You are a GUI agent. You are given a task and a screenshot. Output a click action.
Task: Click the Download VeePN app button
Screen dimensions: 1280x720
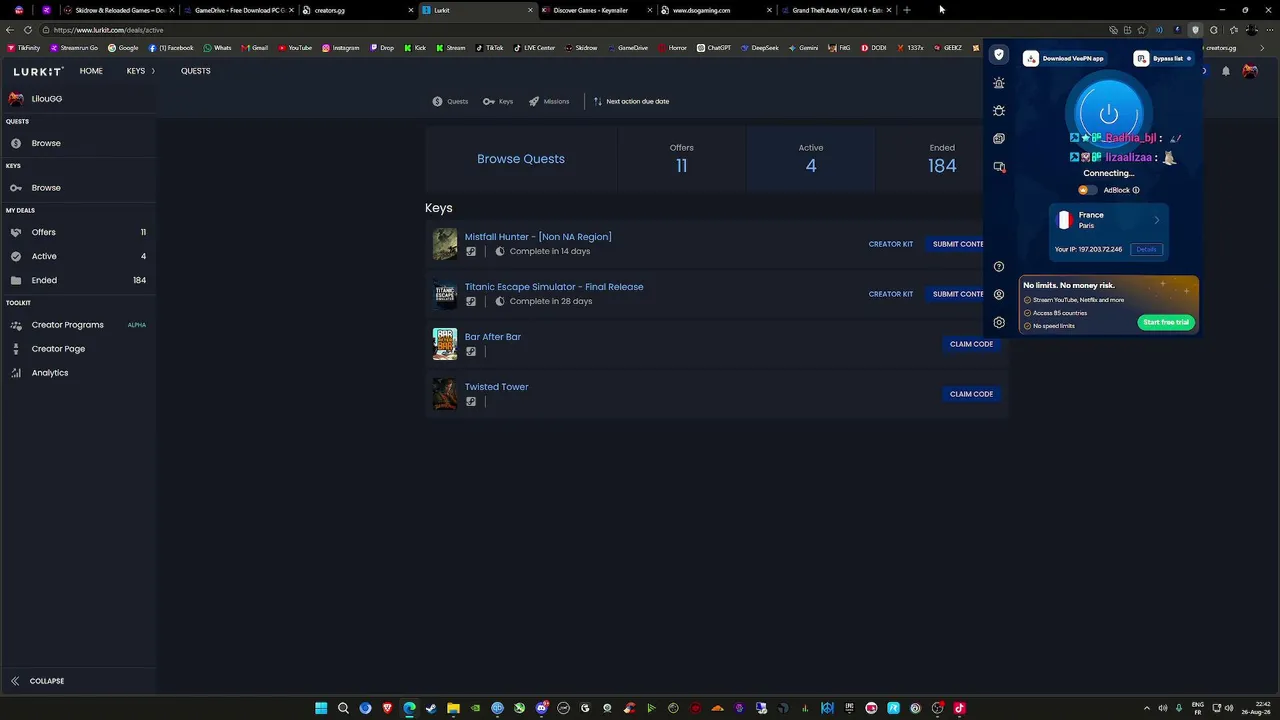click(1066, 59)
